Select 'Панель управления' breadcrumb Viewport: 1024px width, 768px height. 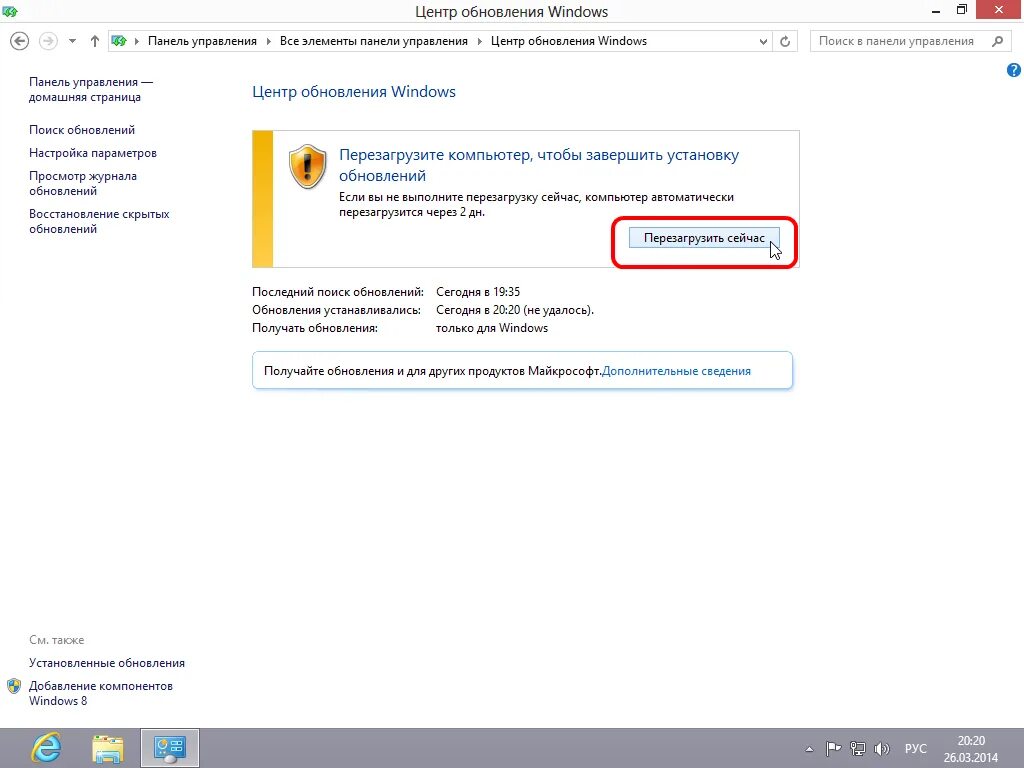coord(202,41)
